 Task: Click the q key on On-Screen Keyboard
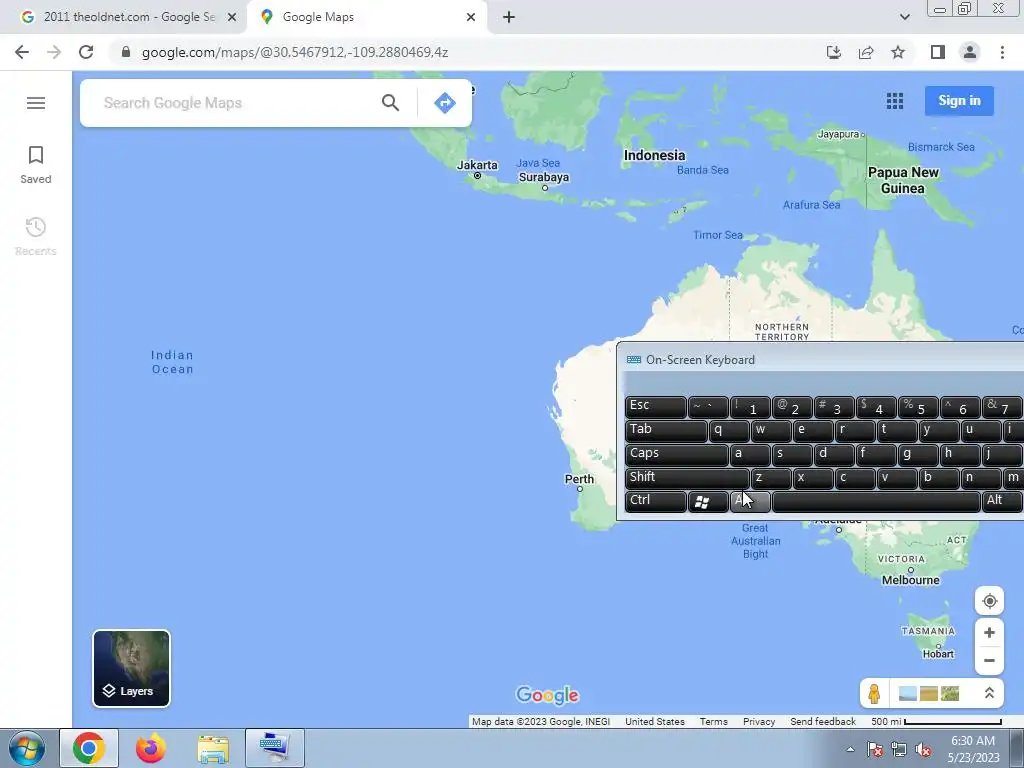[729, 430]
